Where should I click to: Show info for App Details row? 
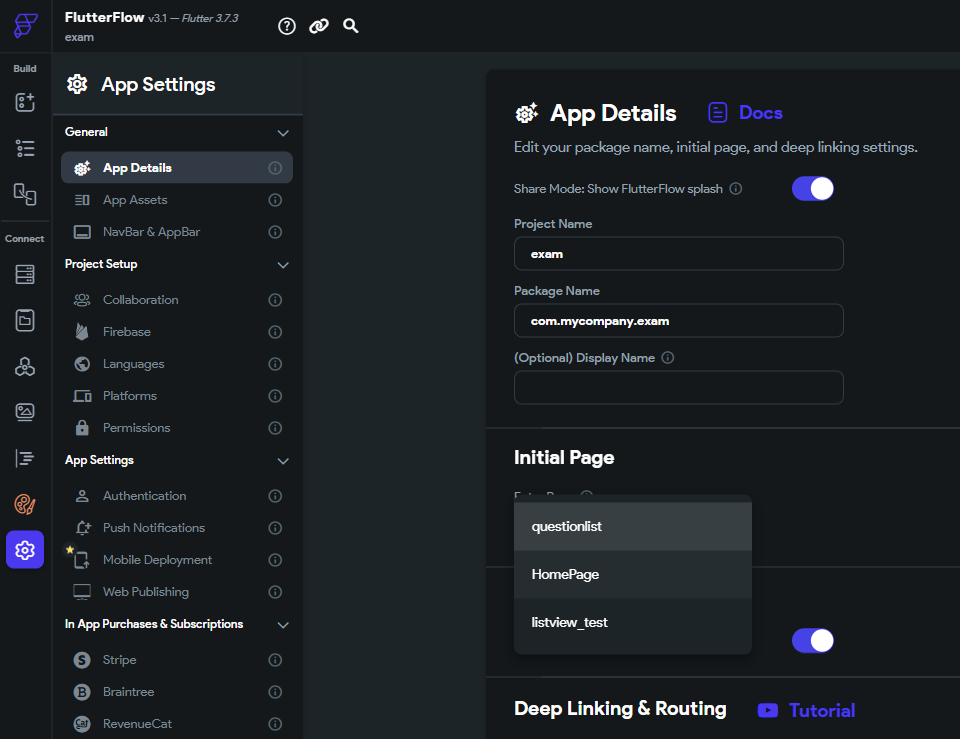(x=276, y=168)
